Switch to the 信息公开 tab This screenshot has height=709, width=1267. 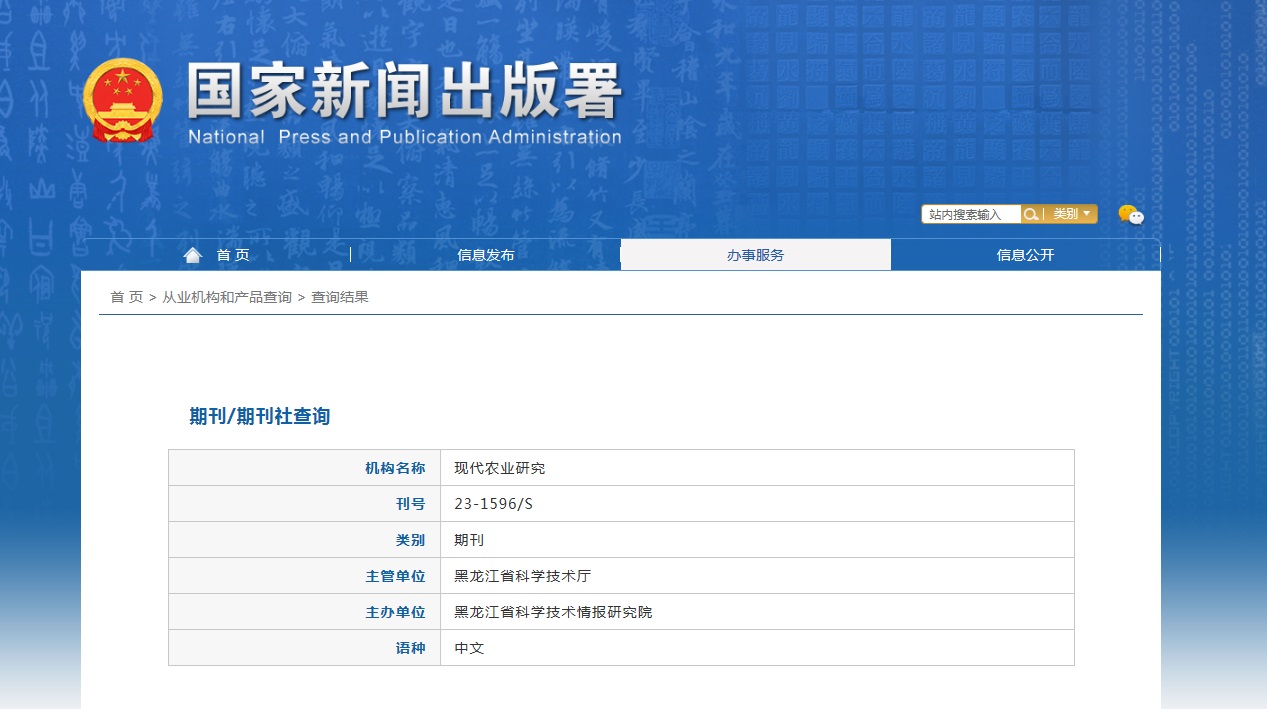[1025, 255]
